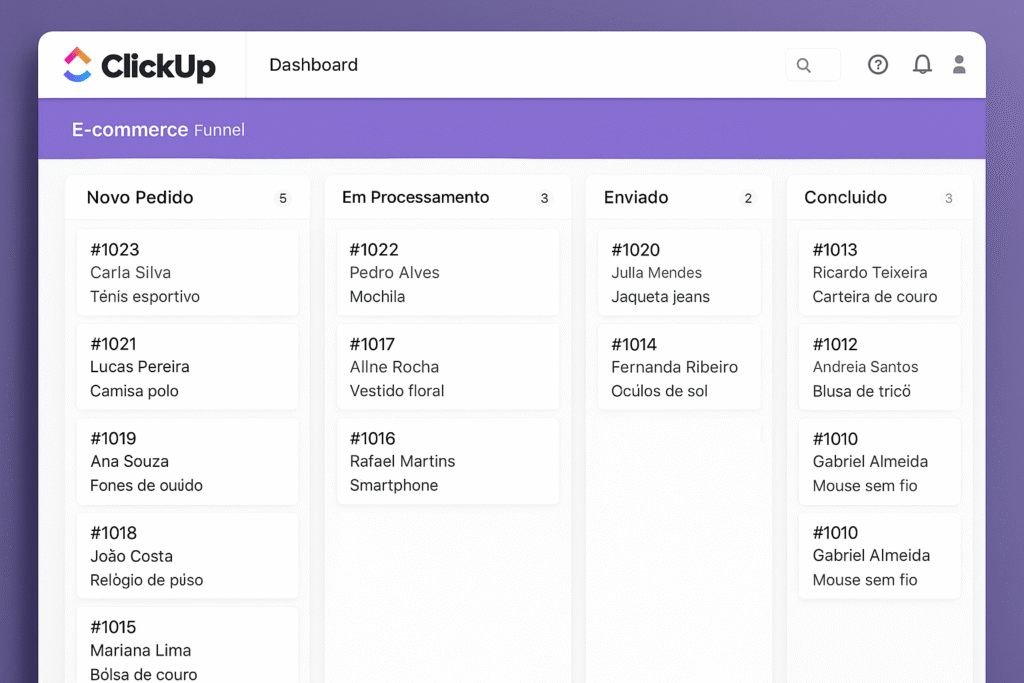Select order #1022 Pedro Alves Mochila

(x=447, y=273)
